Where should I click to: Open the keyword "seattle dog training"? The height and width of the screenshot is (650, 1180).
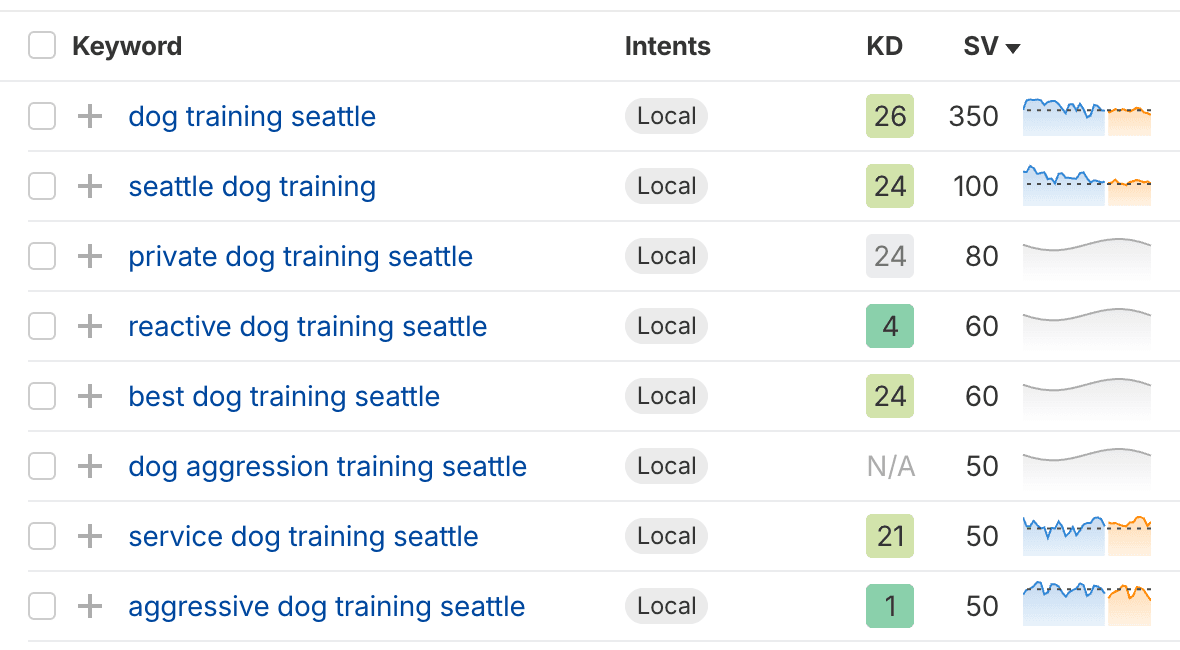pyautogui.click(x=251, y=186)
